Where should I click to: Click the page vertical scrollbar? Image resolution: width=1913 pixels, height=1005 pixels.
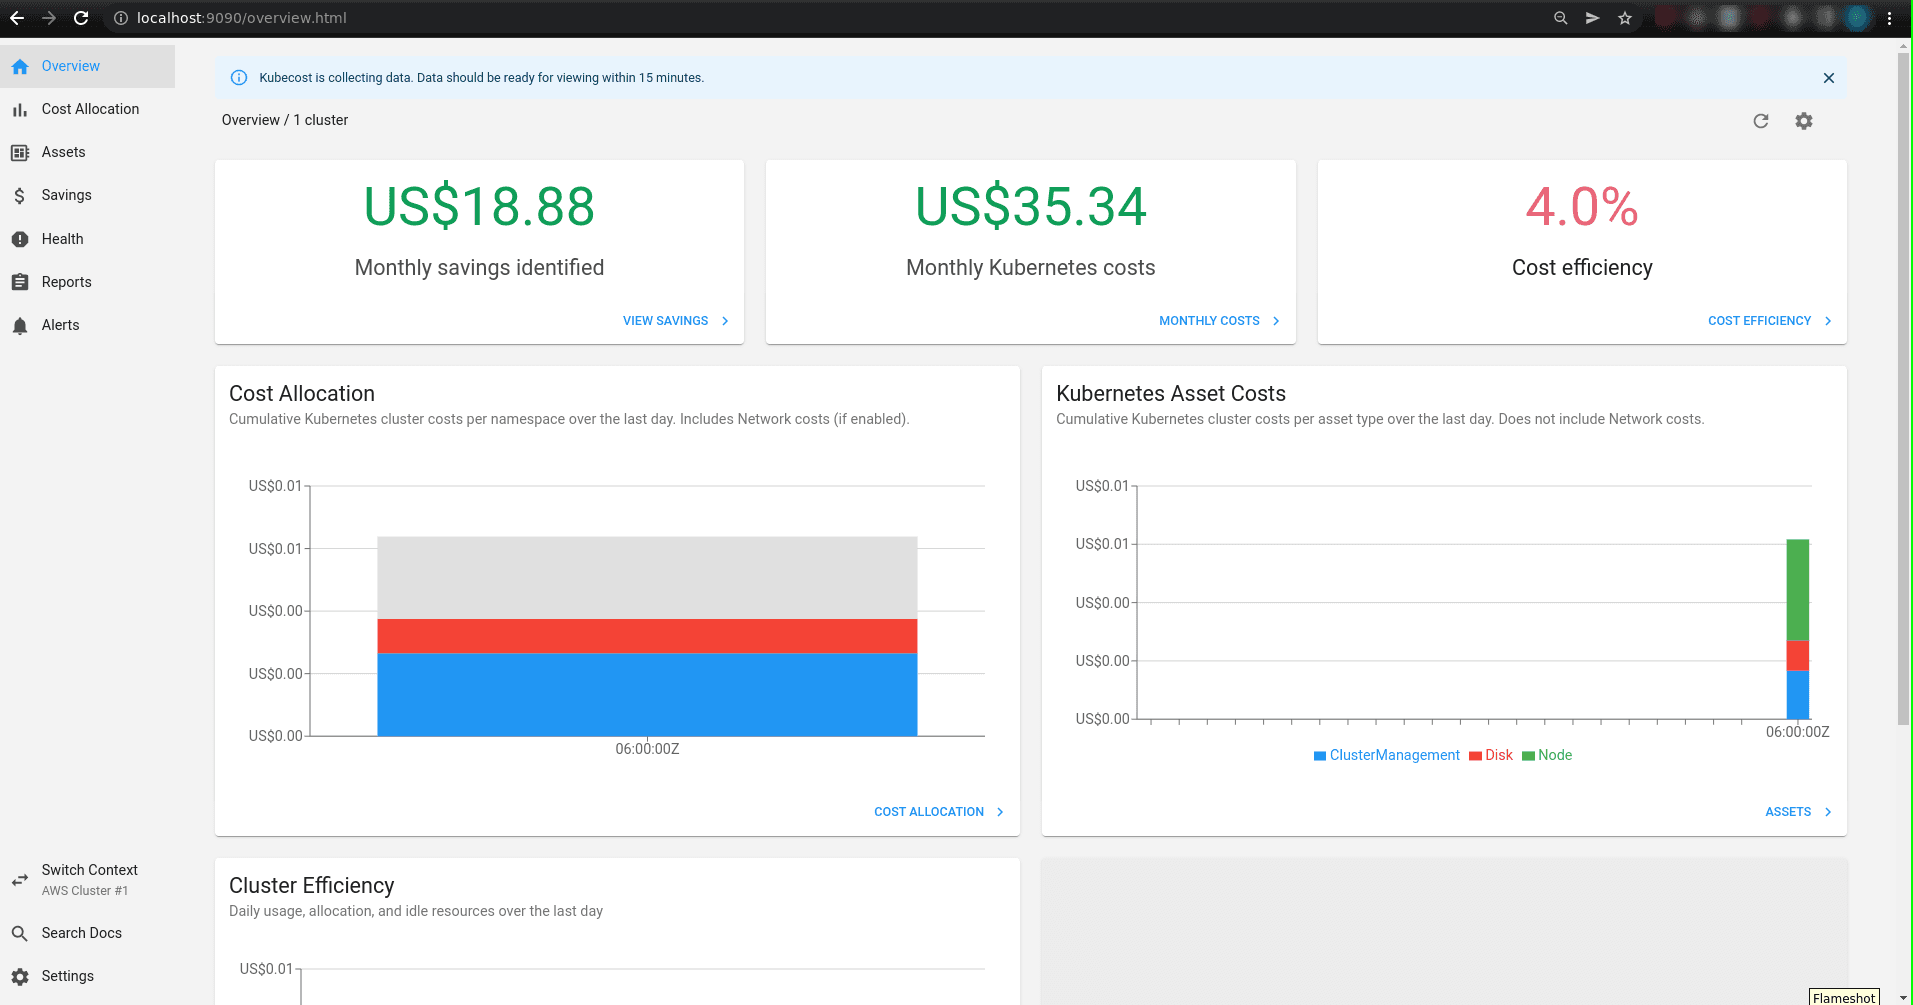coord(1903,400)
